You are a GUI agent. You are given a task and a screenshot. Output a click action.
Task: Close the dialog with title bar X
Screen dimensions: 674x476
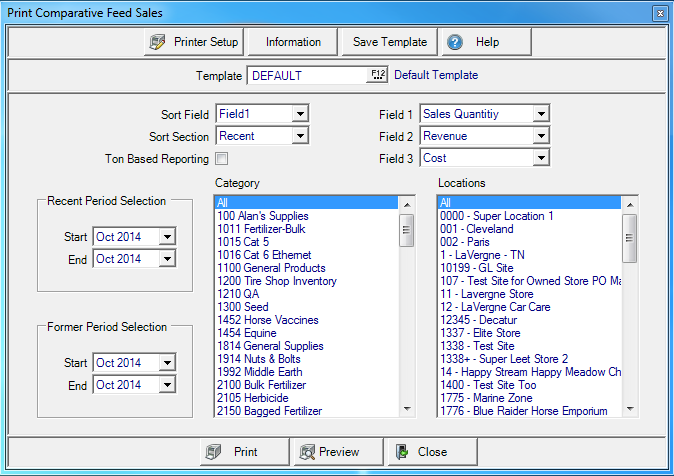click(x=660, y=13)
